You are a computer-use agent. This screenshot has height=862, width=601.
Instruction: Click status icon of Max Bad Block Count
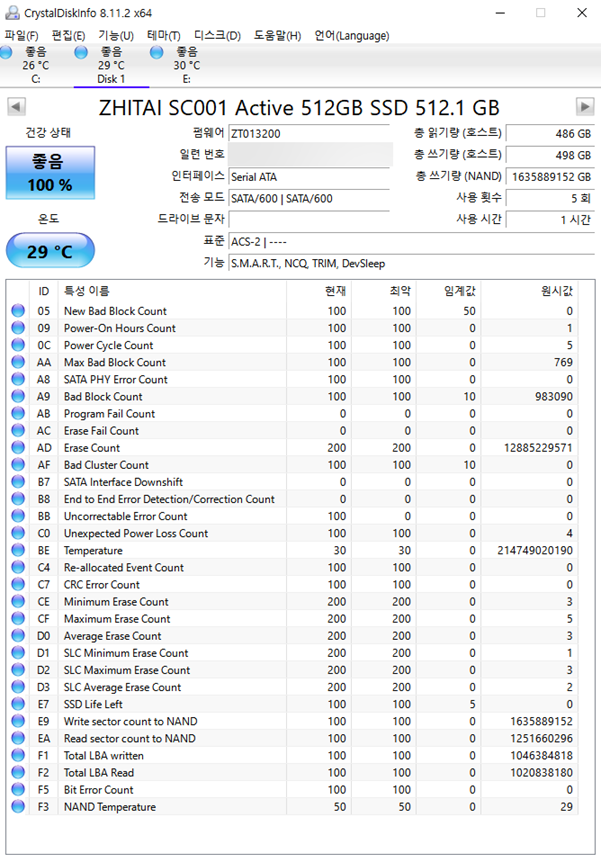[x=18, y=362]
